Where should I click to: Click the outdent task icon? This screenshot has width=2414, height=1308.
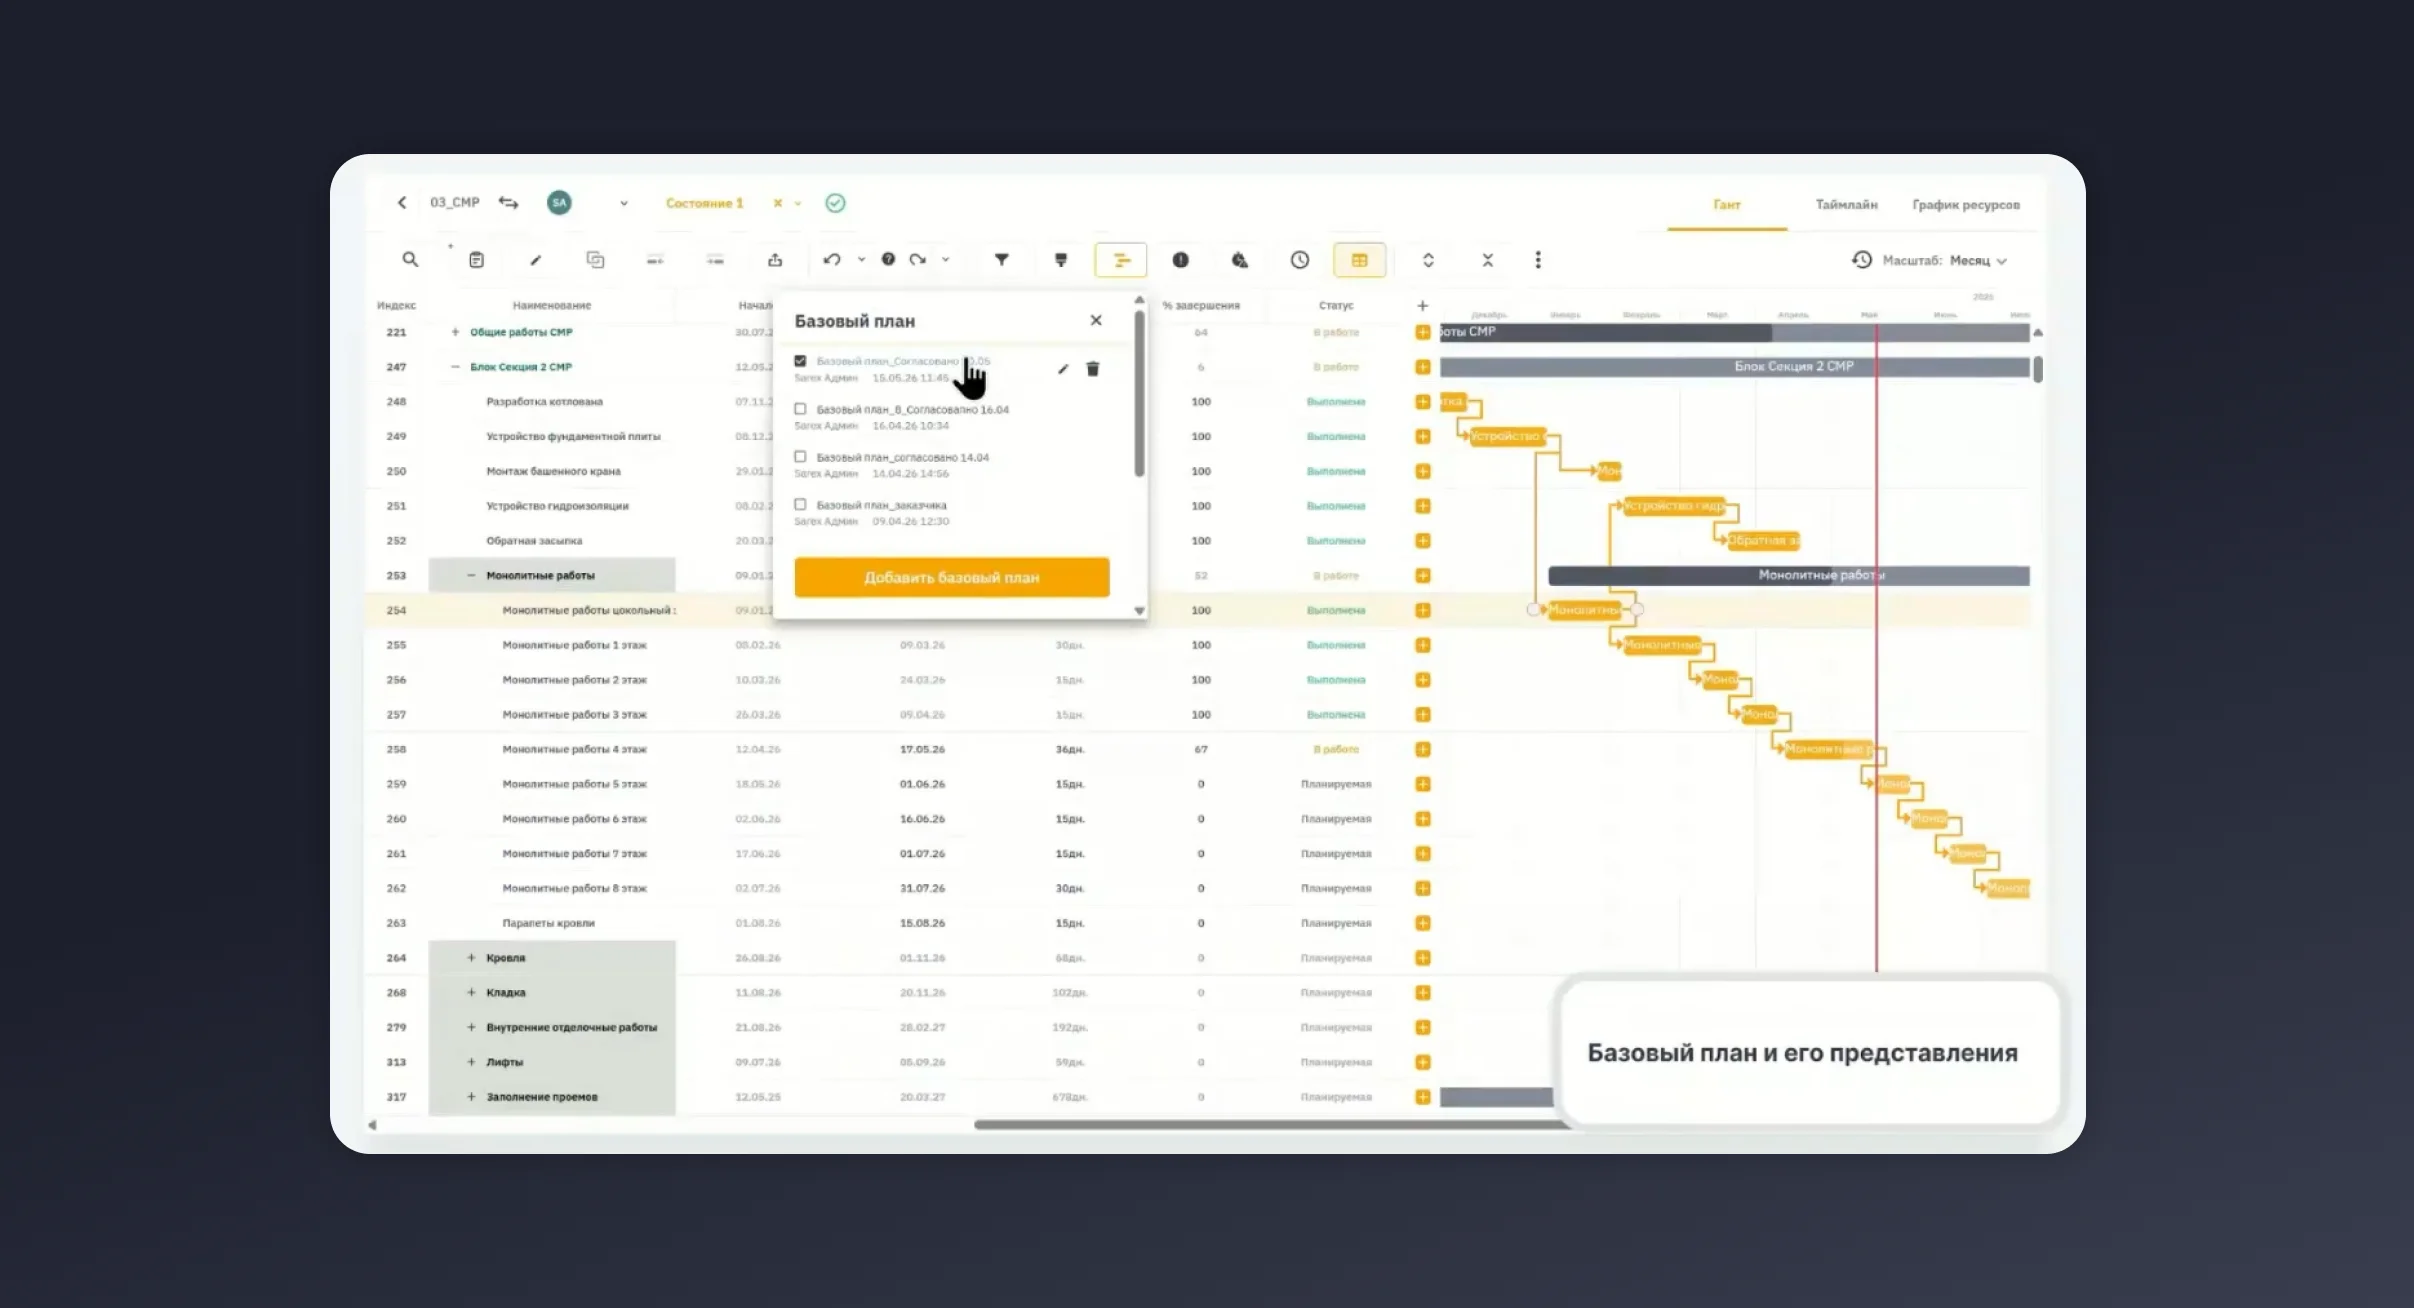click(655, 260)
